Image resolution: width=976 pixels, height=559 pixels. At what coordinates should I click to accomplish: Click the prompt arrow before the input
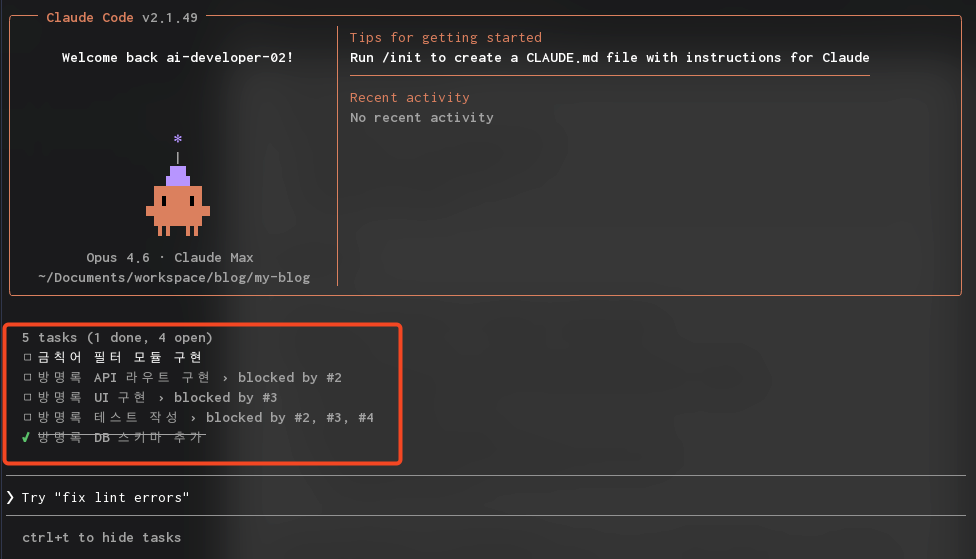point(10,497)
